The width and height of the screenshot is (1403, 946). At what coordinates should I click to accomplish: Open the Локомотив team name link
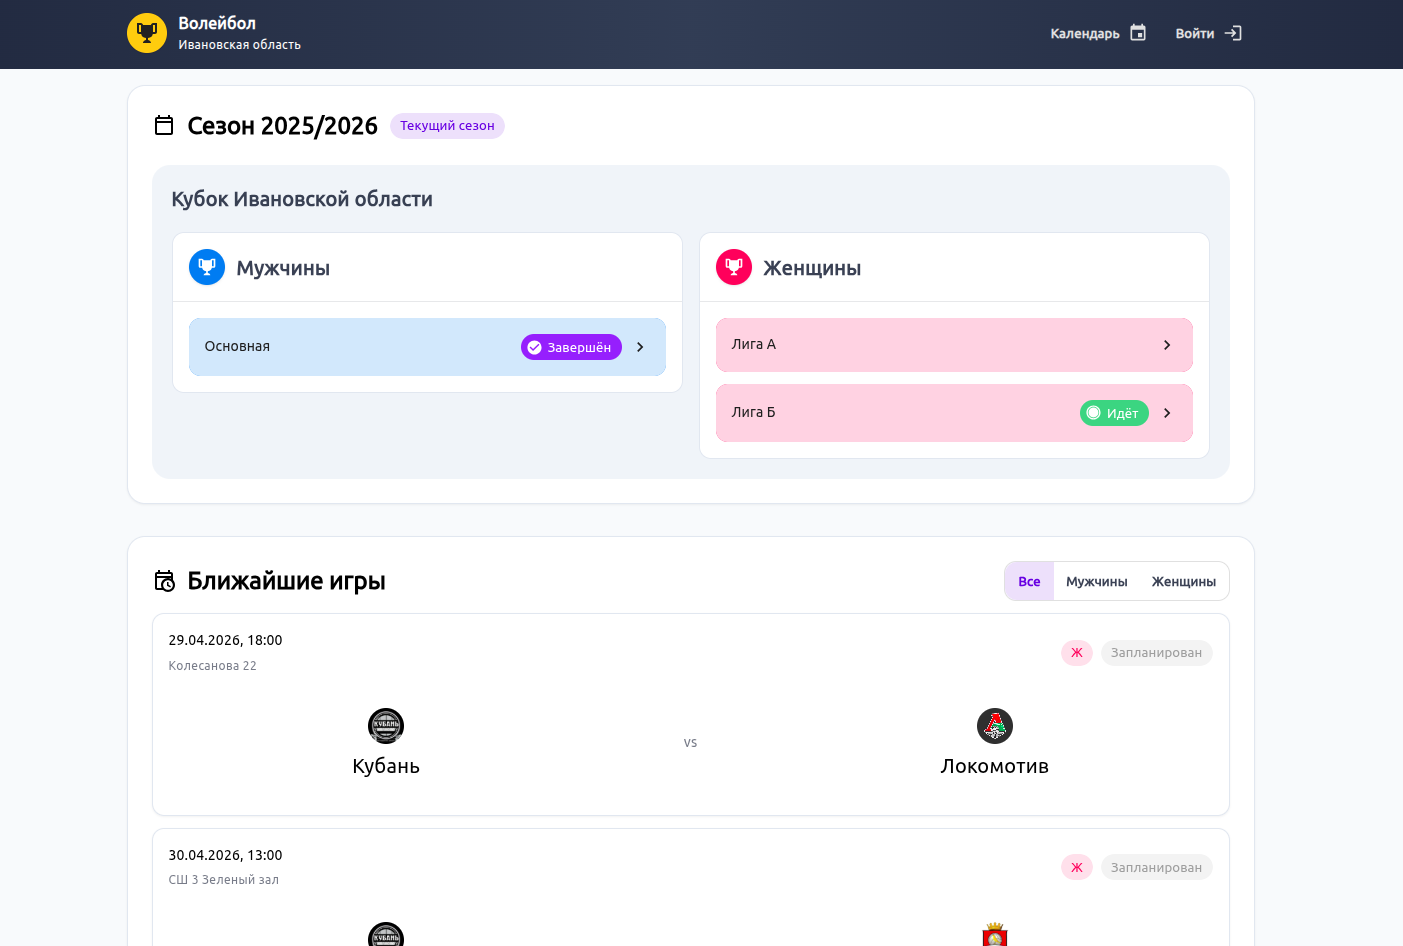tap(994, 766)
